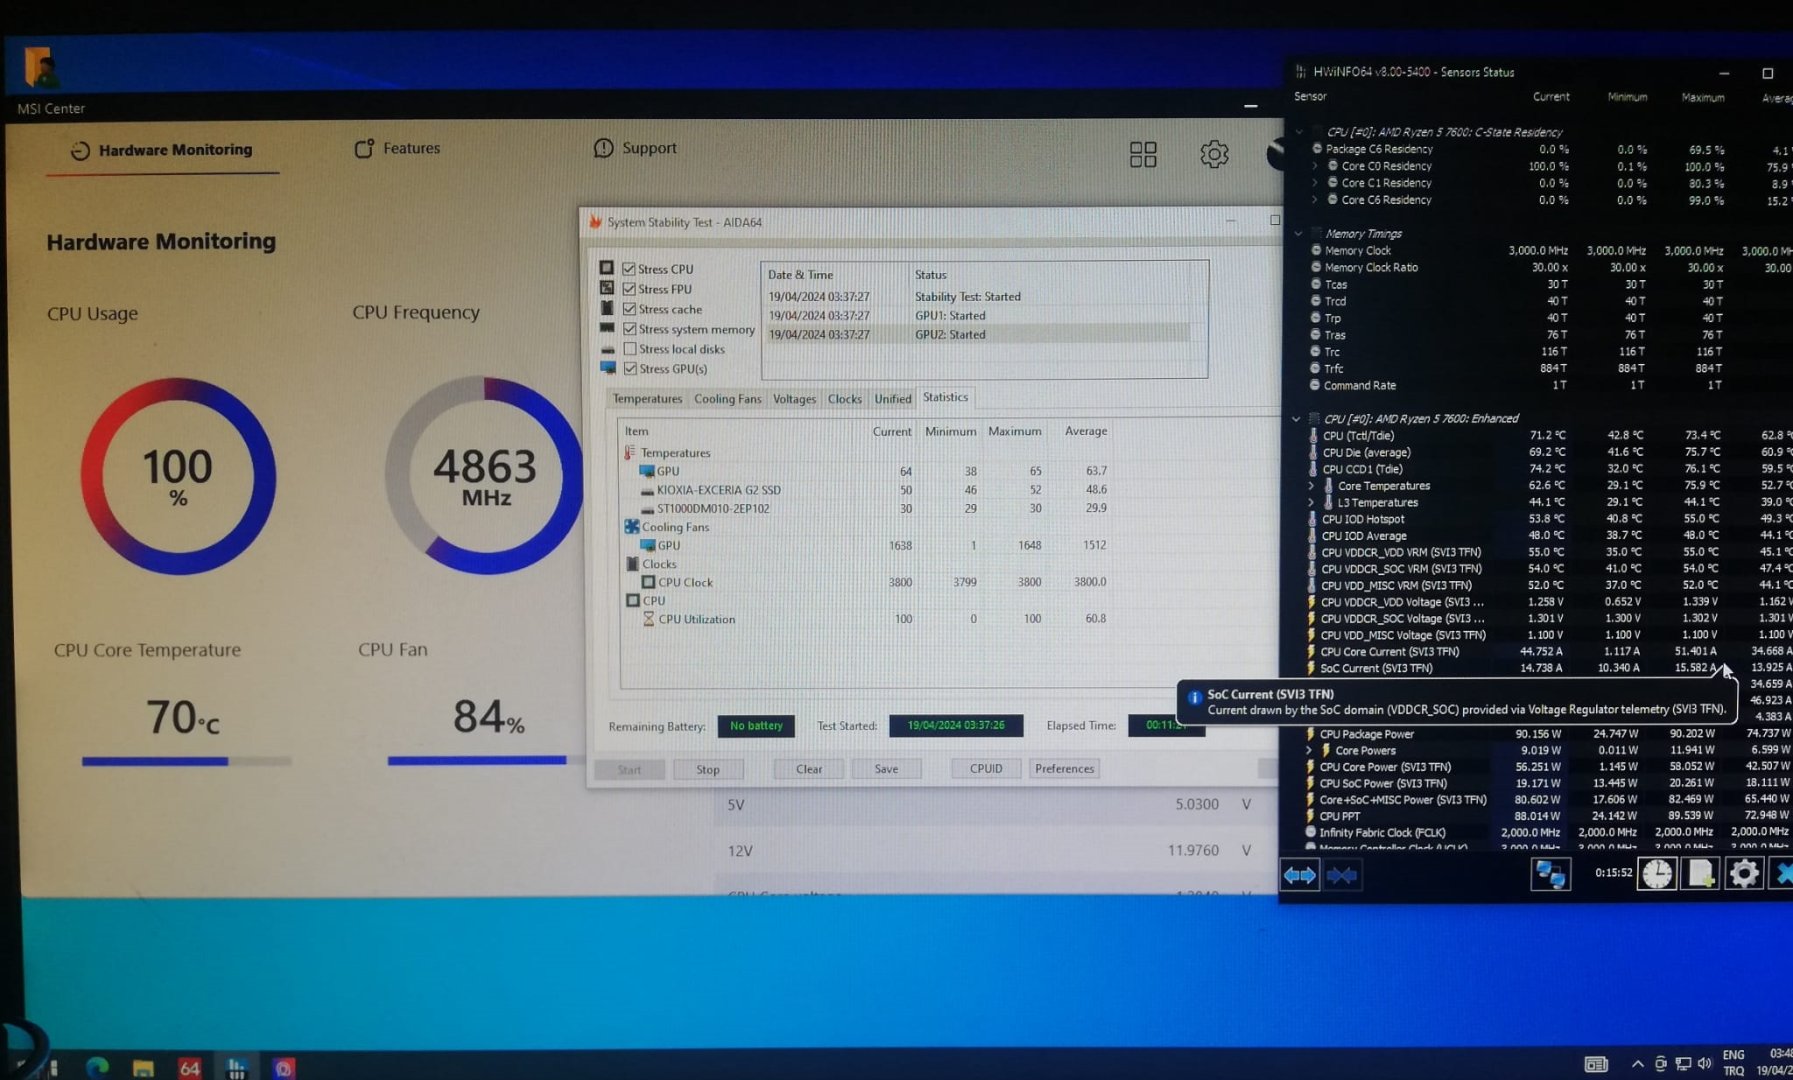
Task: Switch to the Unified tab in AIDA64
Action: [892, 399]
